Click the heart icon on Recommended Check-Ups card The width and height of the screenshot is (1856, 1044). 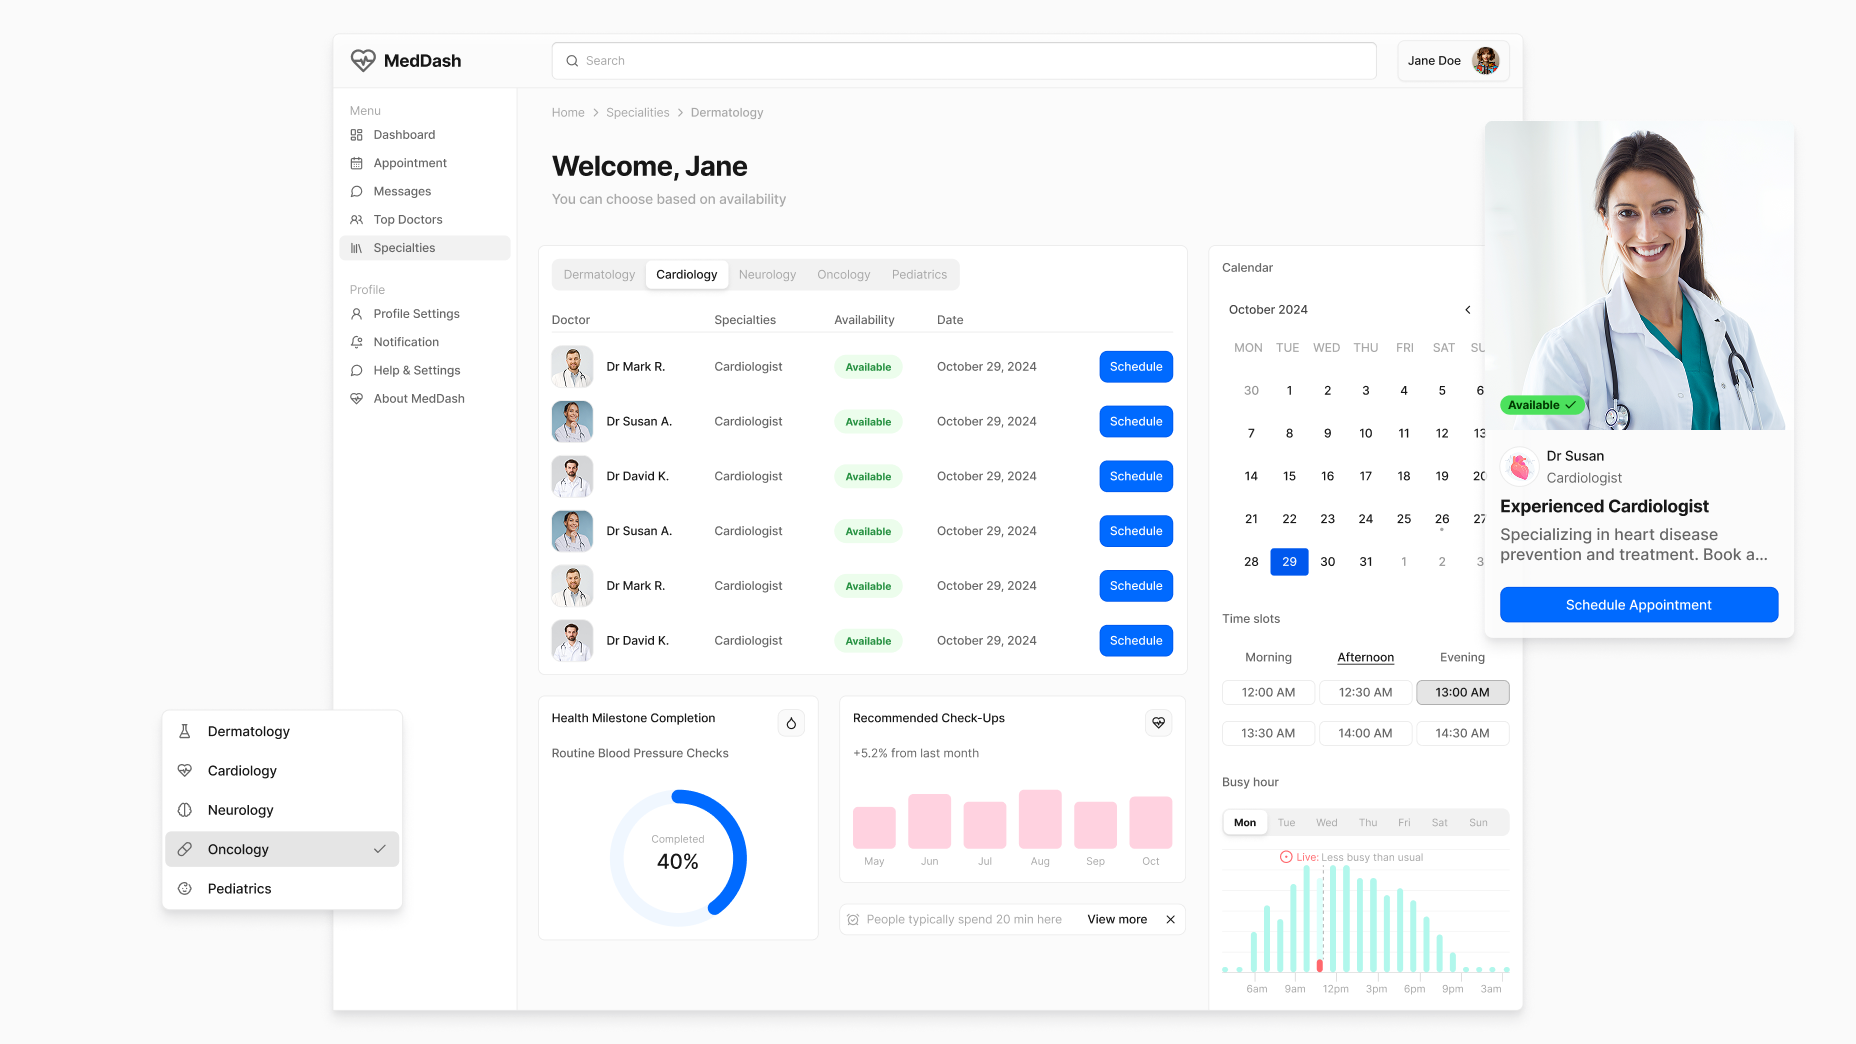pyautogui.click(x=1158, y=722)
